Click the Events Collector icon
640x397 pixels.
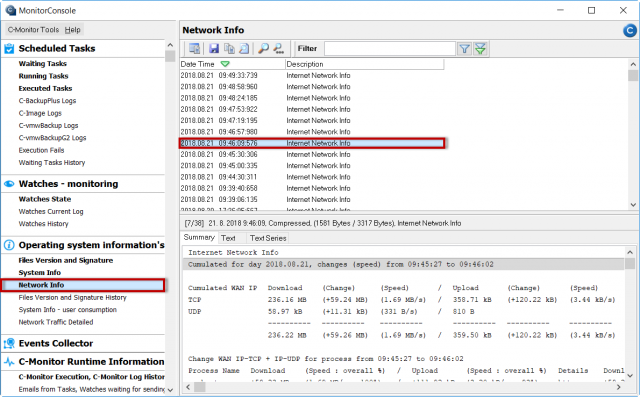[x=9, y=344]
